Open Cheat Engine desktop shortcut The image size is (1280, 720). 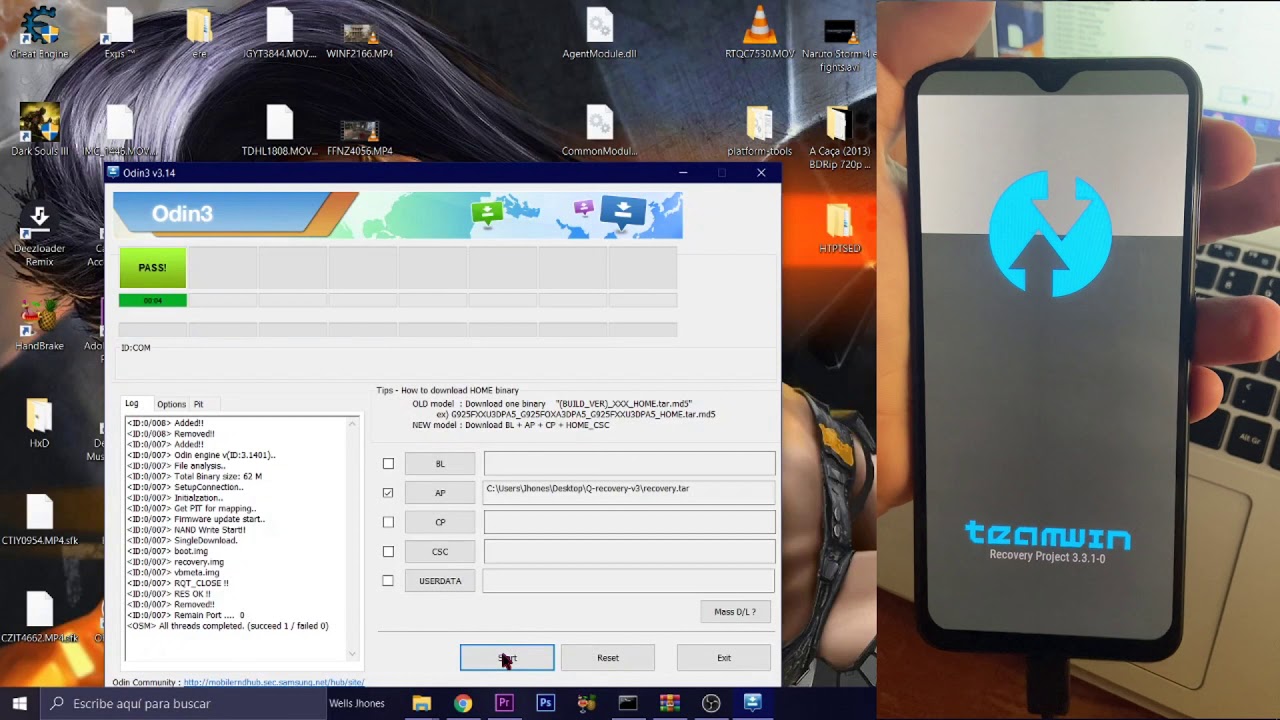click(x=39, y=33)
